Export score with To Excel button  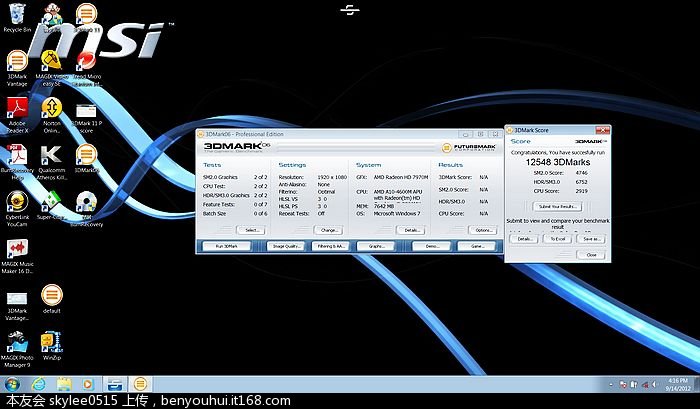pos(558,239)
